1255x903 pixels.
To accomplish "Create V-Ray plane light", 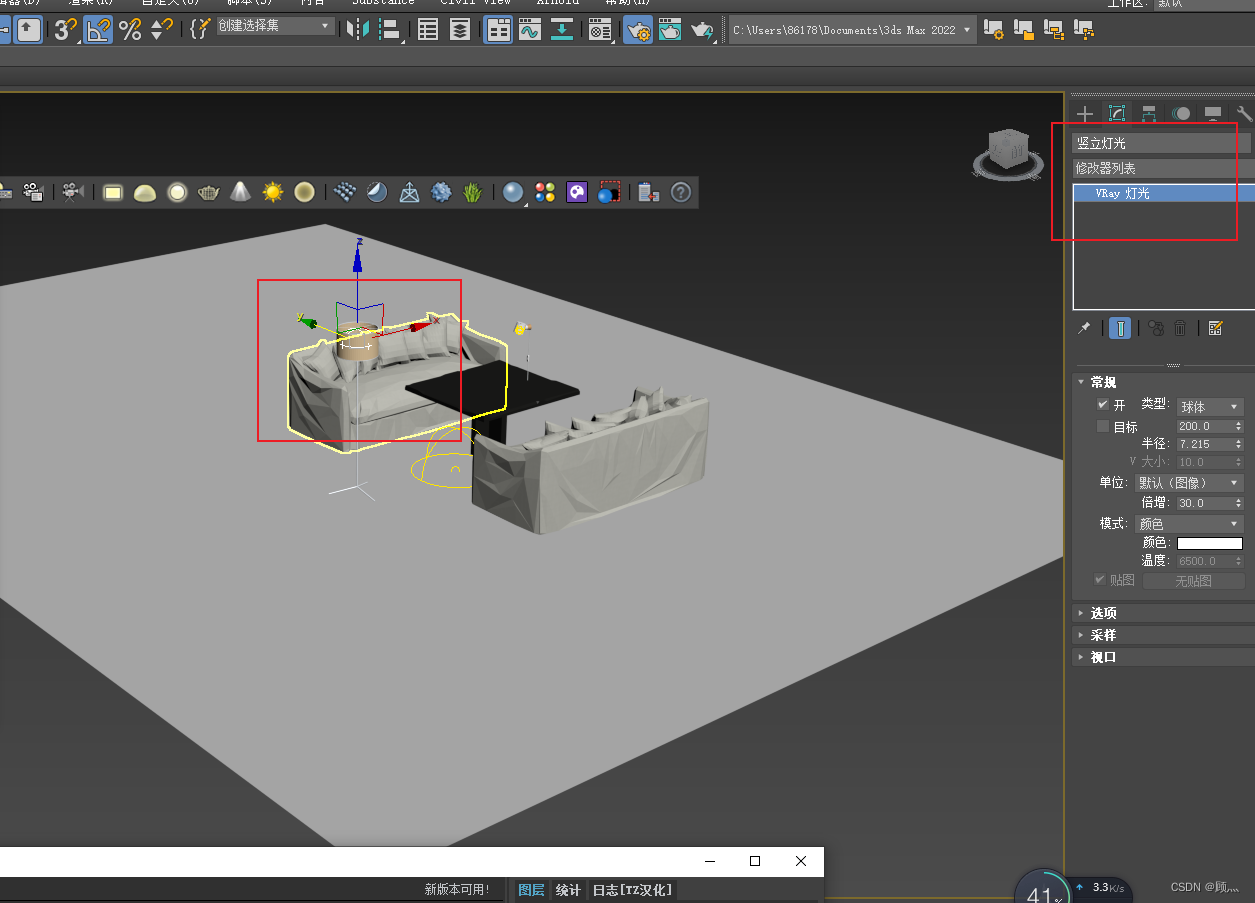I will [113, 192].
